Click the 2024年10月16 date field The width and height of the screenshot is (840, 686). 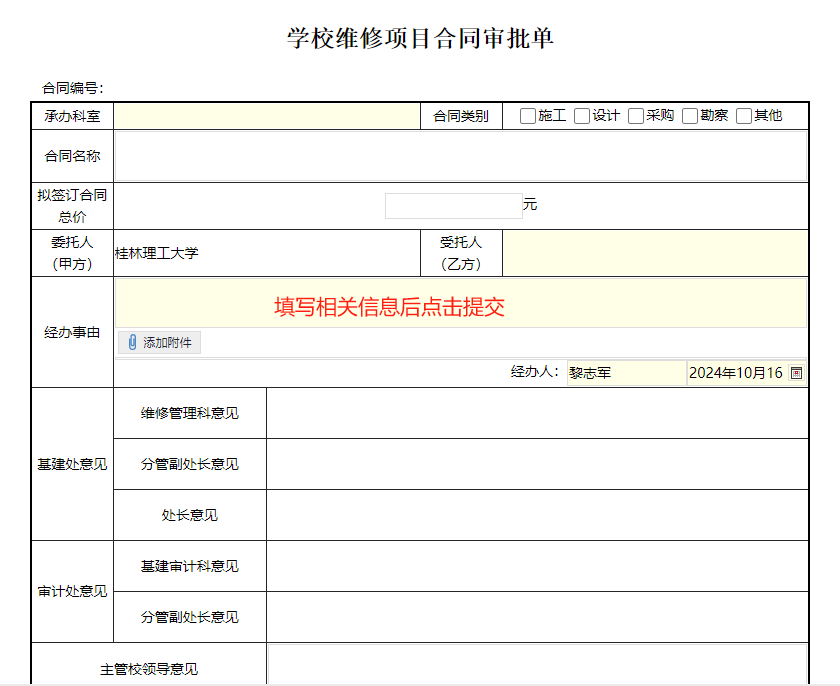(x=737, y=373)
